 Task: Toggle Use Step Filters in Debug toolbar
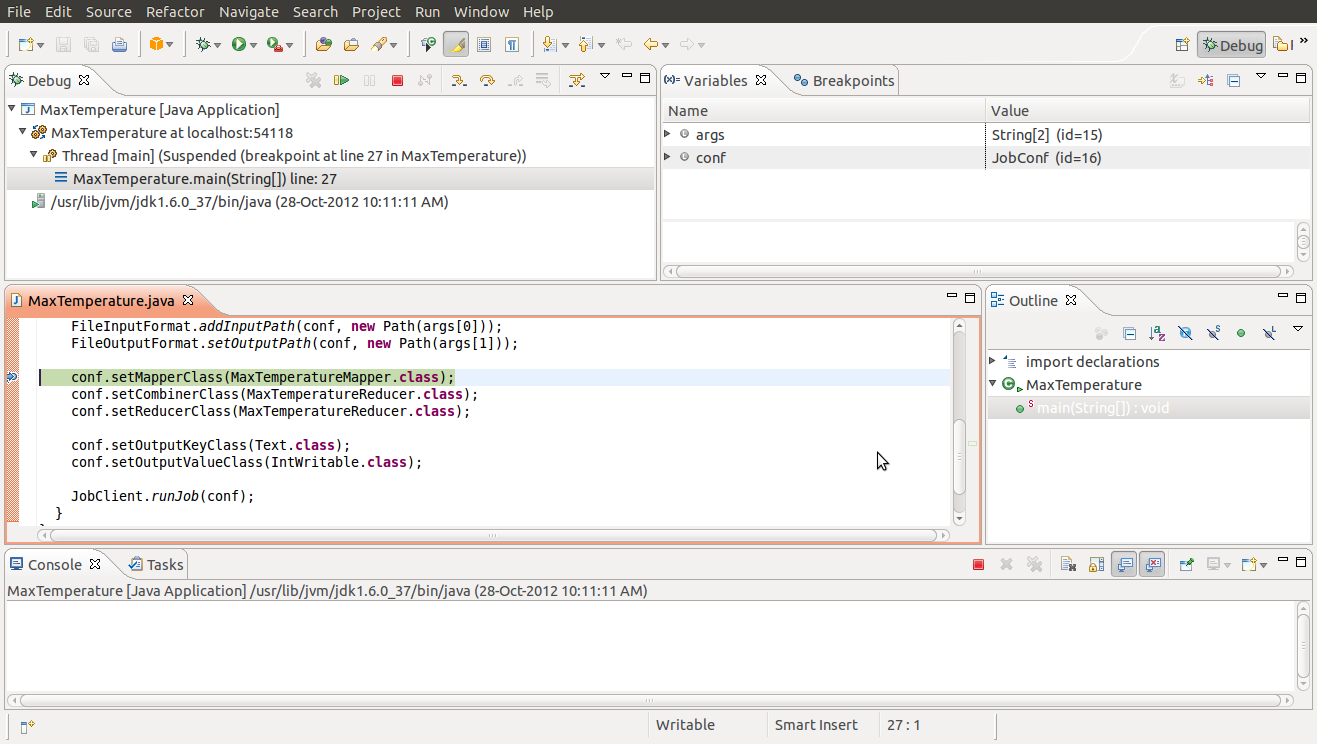click(x=577, y=80)
